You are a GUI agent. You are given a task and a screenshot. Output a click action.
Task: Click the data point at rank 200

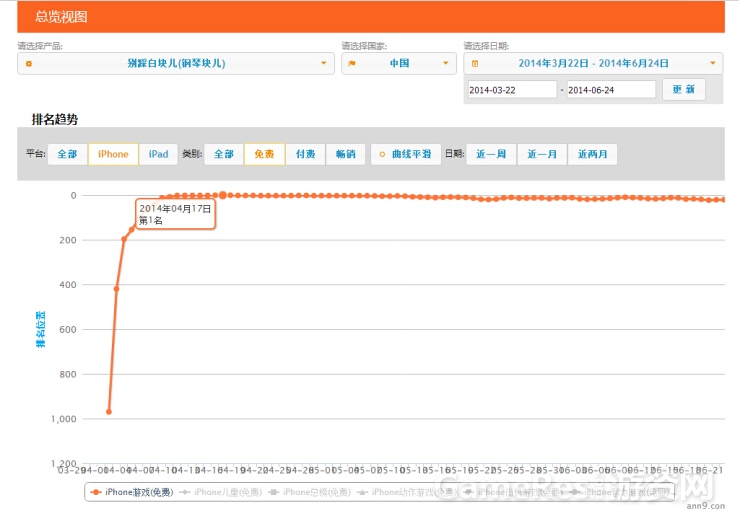[124, 239]
